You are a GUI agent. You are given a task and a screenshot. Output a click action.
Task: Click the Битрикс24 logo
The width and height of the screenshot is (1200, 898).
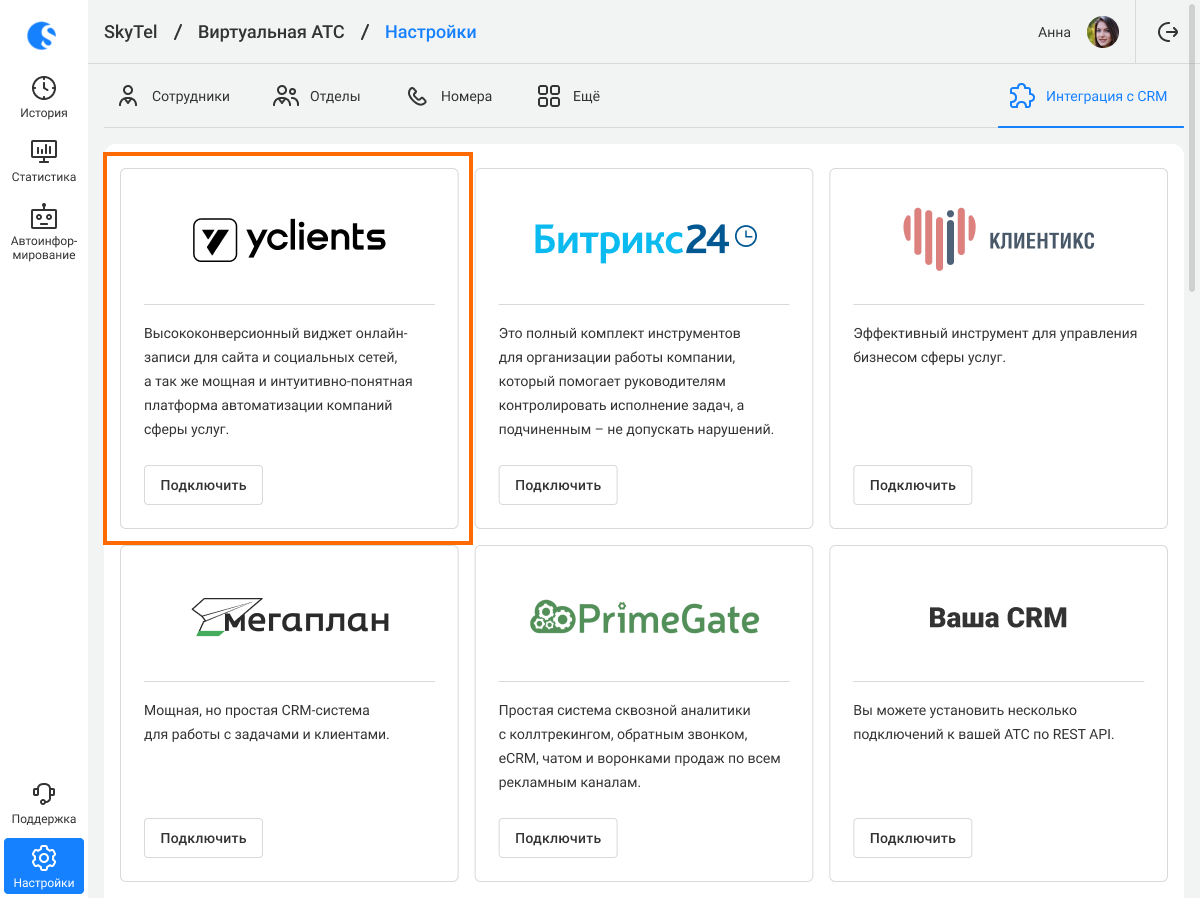[645, 240]
